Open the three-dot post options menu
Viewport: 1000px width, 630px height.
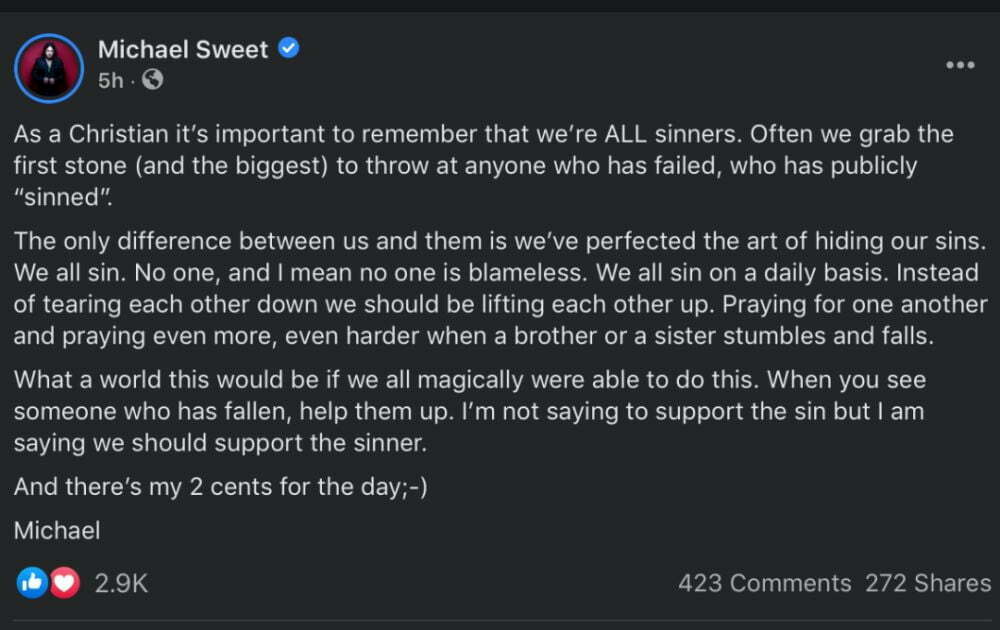pyautogui.click(x=960, y=64)
